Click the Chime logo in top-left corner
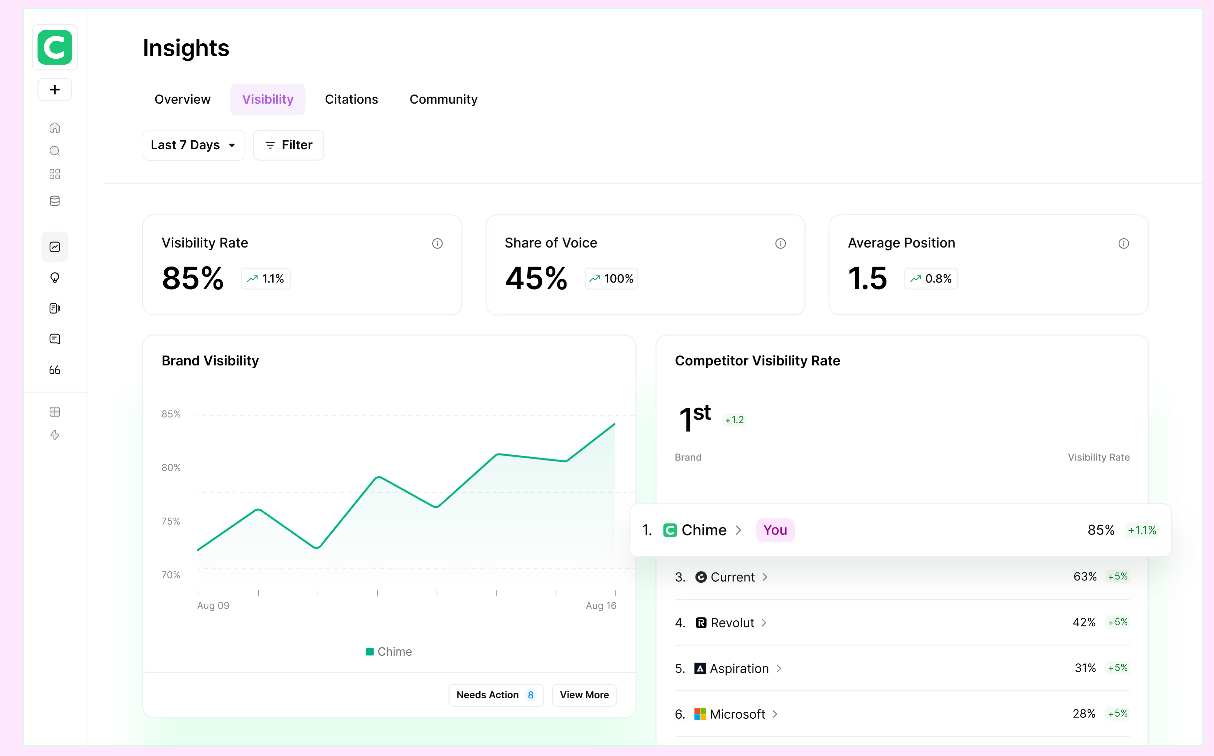The height and width of the screenshot is (756, 1214). 54,47
